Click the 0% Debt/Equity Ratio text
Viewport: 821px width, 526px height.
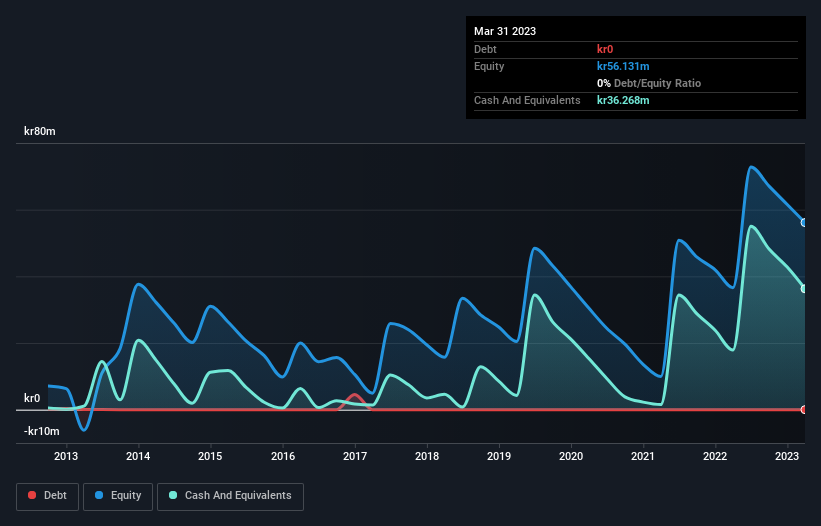(649, 83)
